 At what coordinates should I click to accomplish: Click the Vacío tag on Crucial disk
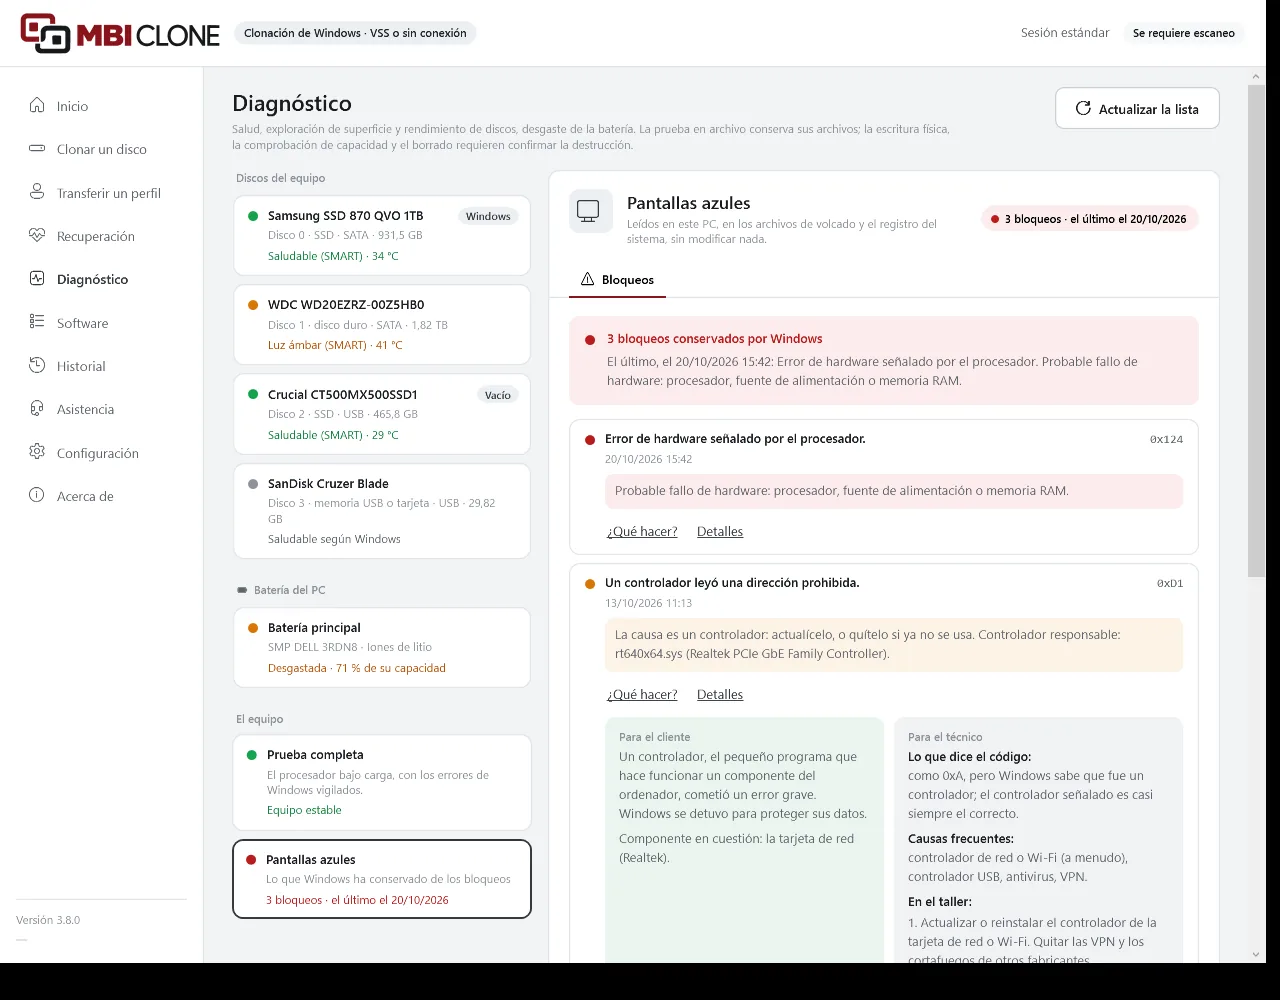pos(498,395)
